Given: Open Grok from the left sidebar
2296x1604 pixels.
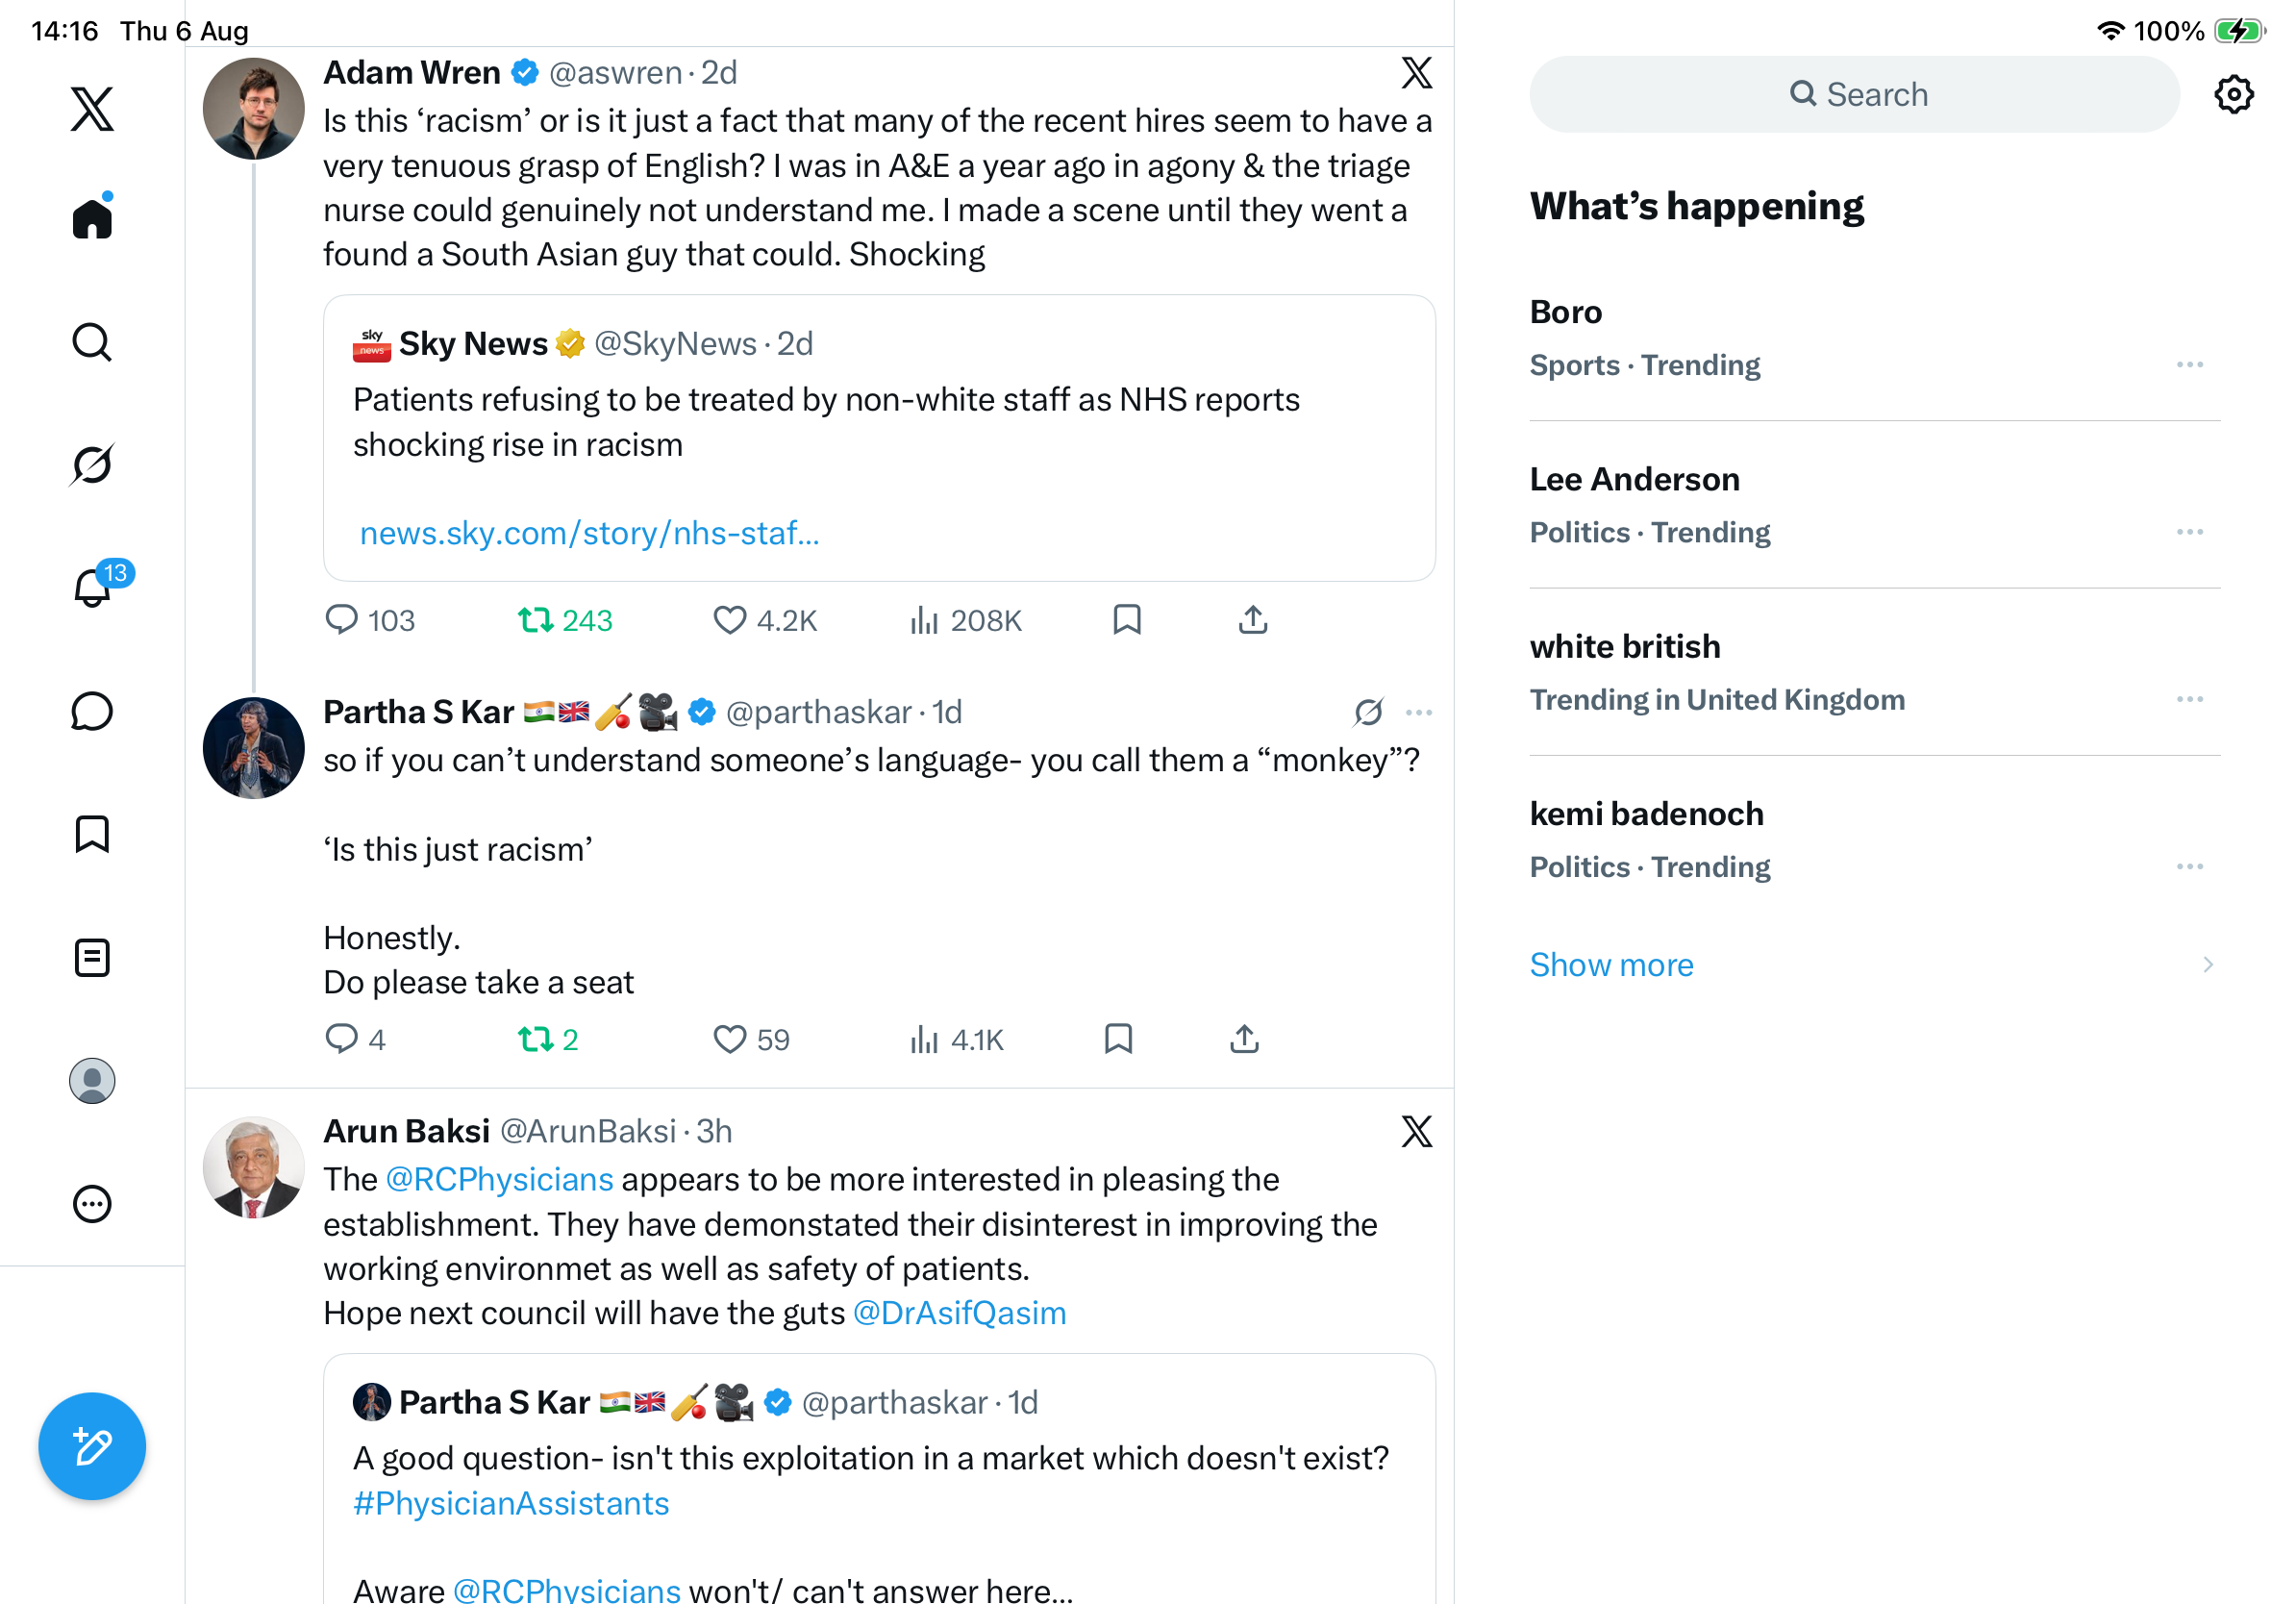Looking at the screenshot, I should pyautogui.click(x=92, y=465).
